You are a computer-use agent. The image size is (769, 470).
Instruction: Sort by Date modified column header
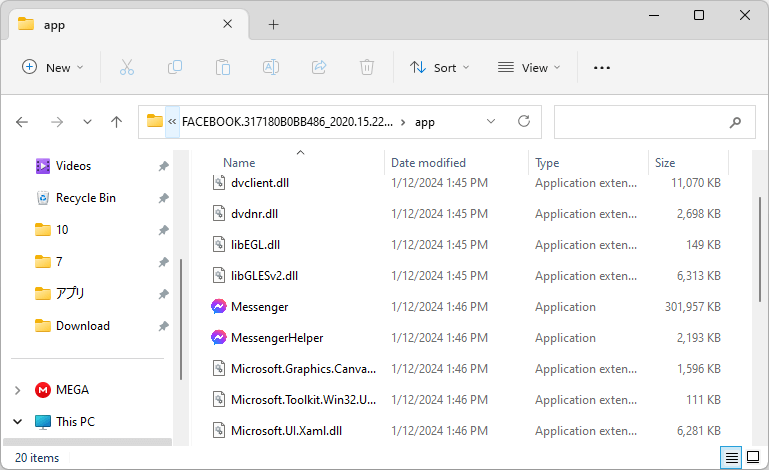click(x=428, y=163)
